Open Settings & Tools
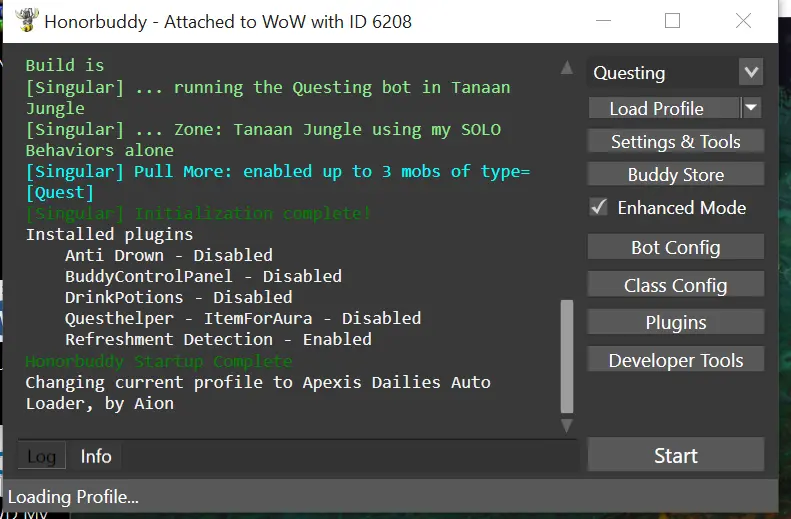This screenshot has height=519, width=791. [675, 142]
